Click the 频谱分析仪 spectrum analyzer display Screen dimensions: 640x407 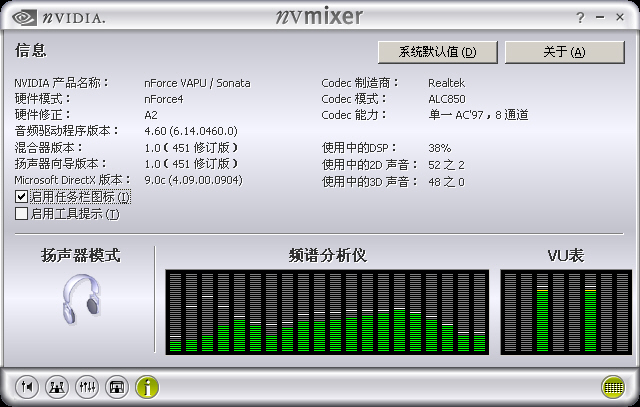(327, 310)
